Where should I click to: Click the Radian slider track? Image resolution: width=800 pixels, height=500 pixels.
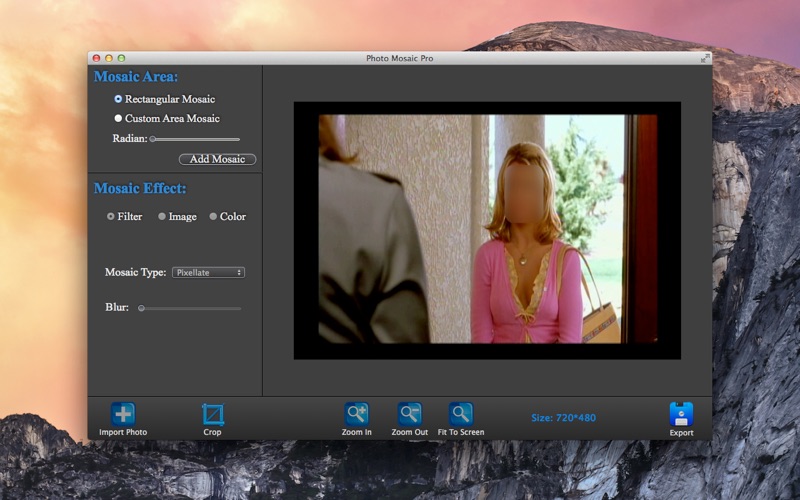click(196, 139)
